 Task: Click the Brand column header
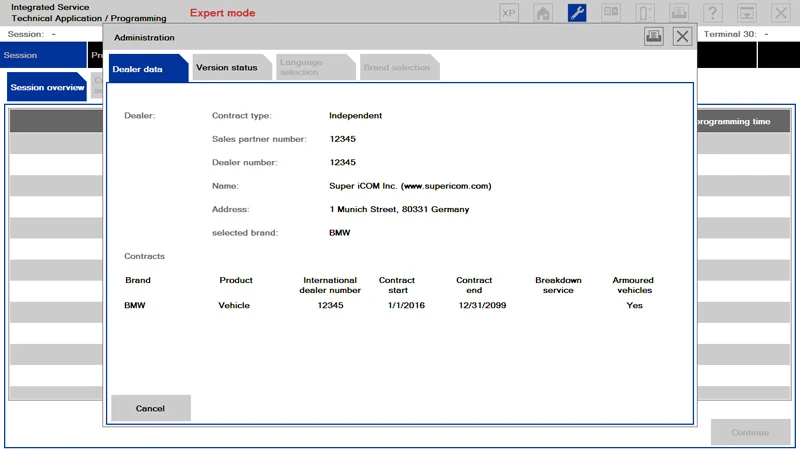(138, 280)
